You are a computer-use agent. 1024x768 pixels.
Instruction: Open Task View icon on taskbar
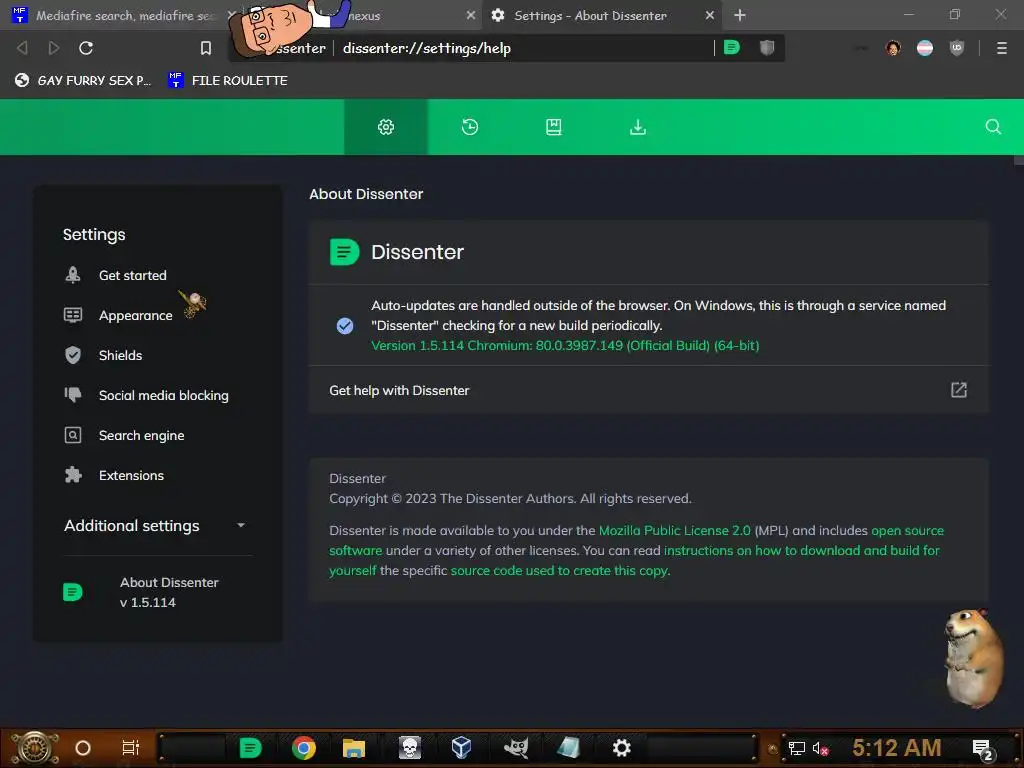(x=131, y=748)
